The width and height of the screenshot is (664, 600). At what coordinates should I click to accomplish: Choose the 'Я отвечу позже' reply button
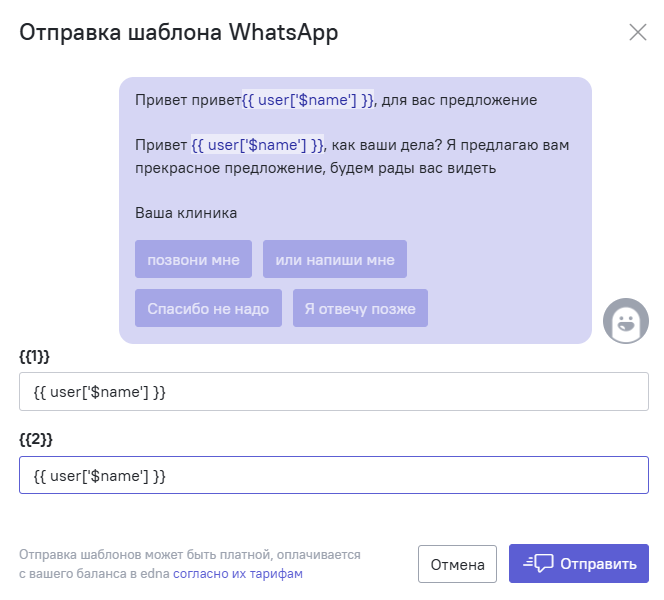[x=360, y=308]
